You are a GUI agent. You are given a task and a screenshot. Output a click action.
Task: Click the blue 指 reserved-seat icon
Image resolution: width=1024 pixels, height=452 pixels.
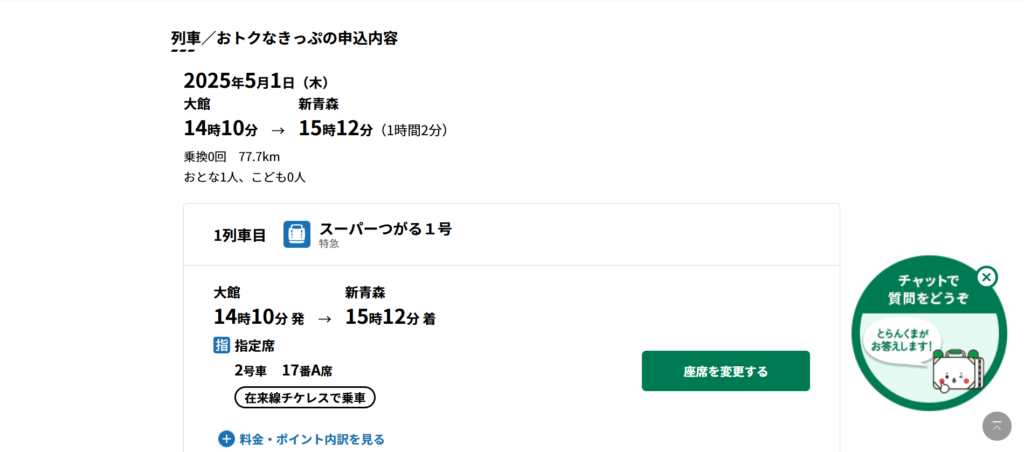221,345
